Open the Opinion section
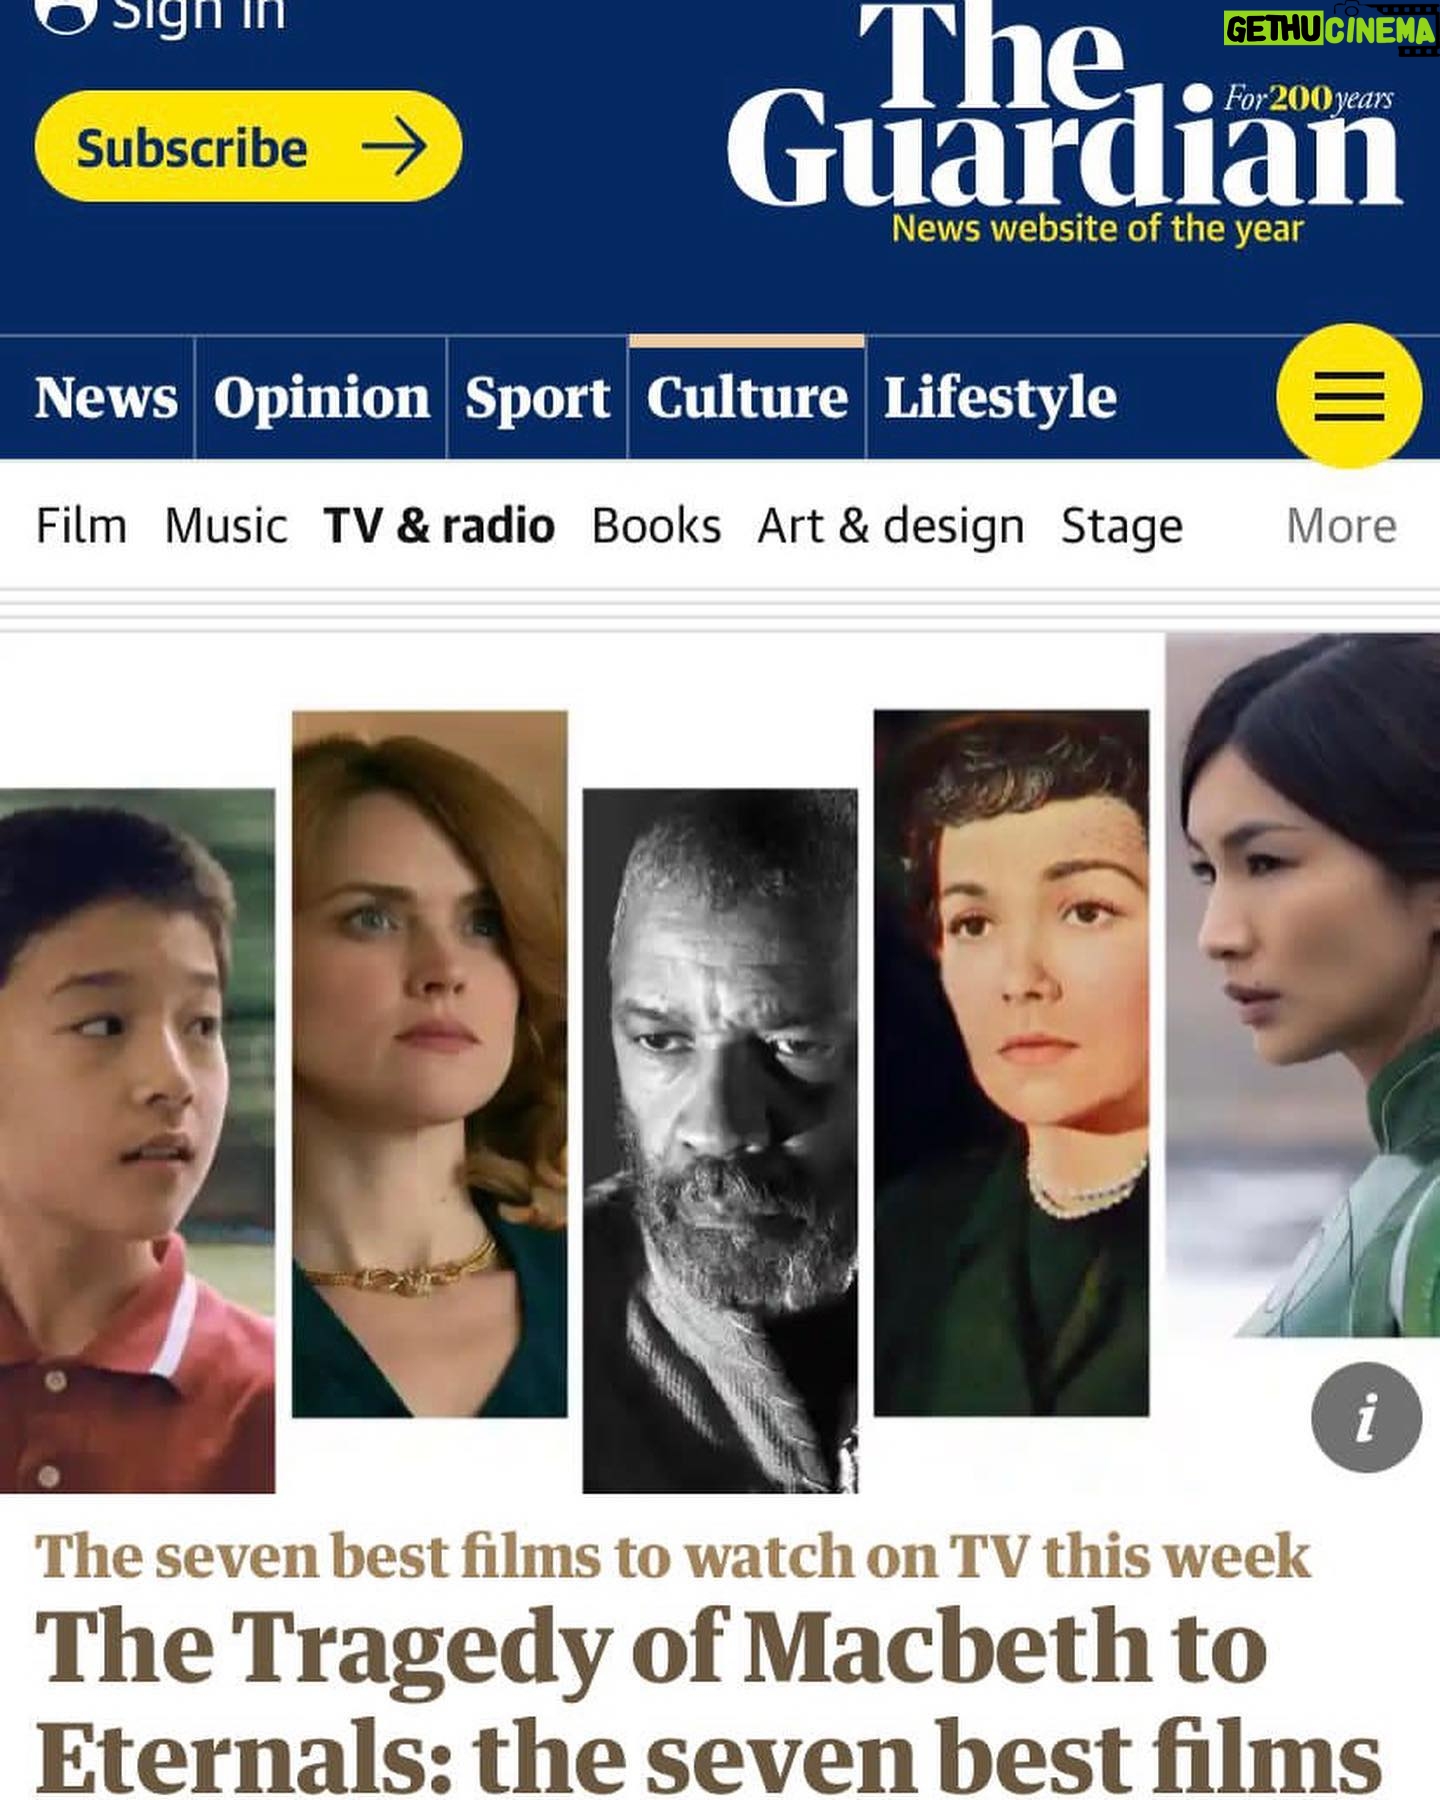Image resolution: width=1440 pixels, height=1800 pixels. coord(321,398)
